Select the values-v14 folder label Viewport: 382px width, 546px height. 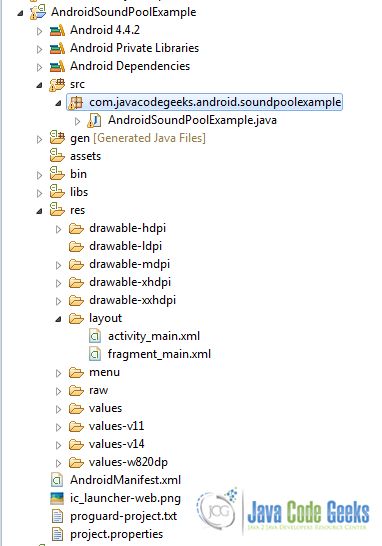(116, 444)
